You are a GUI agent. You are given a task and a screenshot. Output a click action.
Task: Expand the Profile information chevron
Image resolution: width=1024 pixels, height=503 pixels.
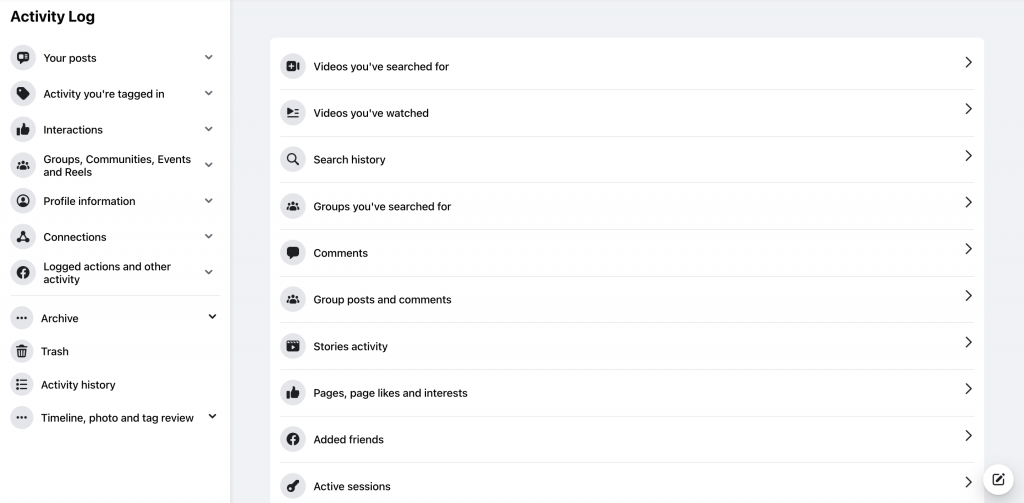208,201
